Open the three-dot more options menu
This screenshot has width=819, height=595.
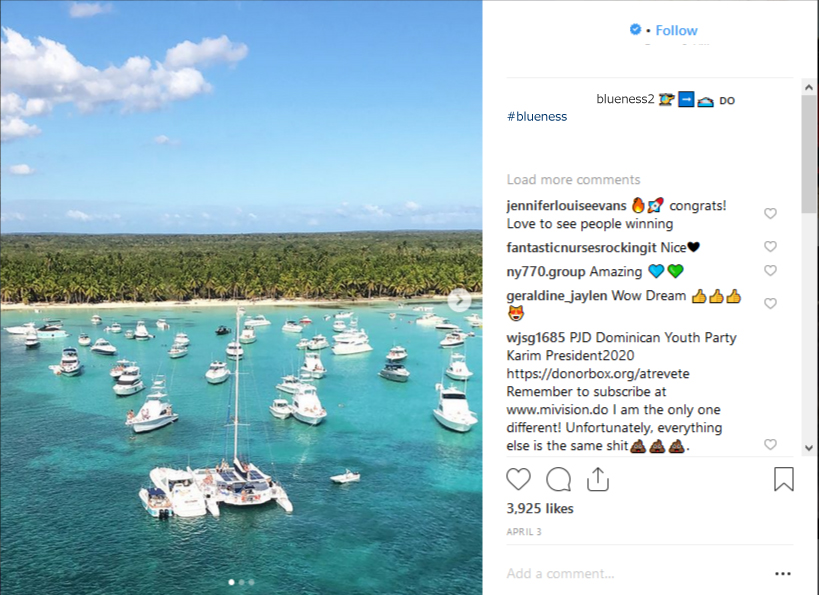[783, 574]
